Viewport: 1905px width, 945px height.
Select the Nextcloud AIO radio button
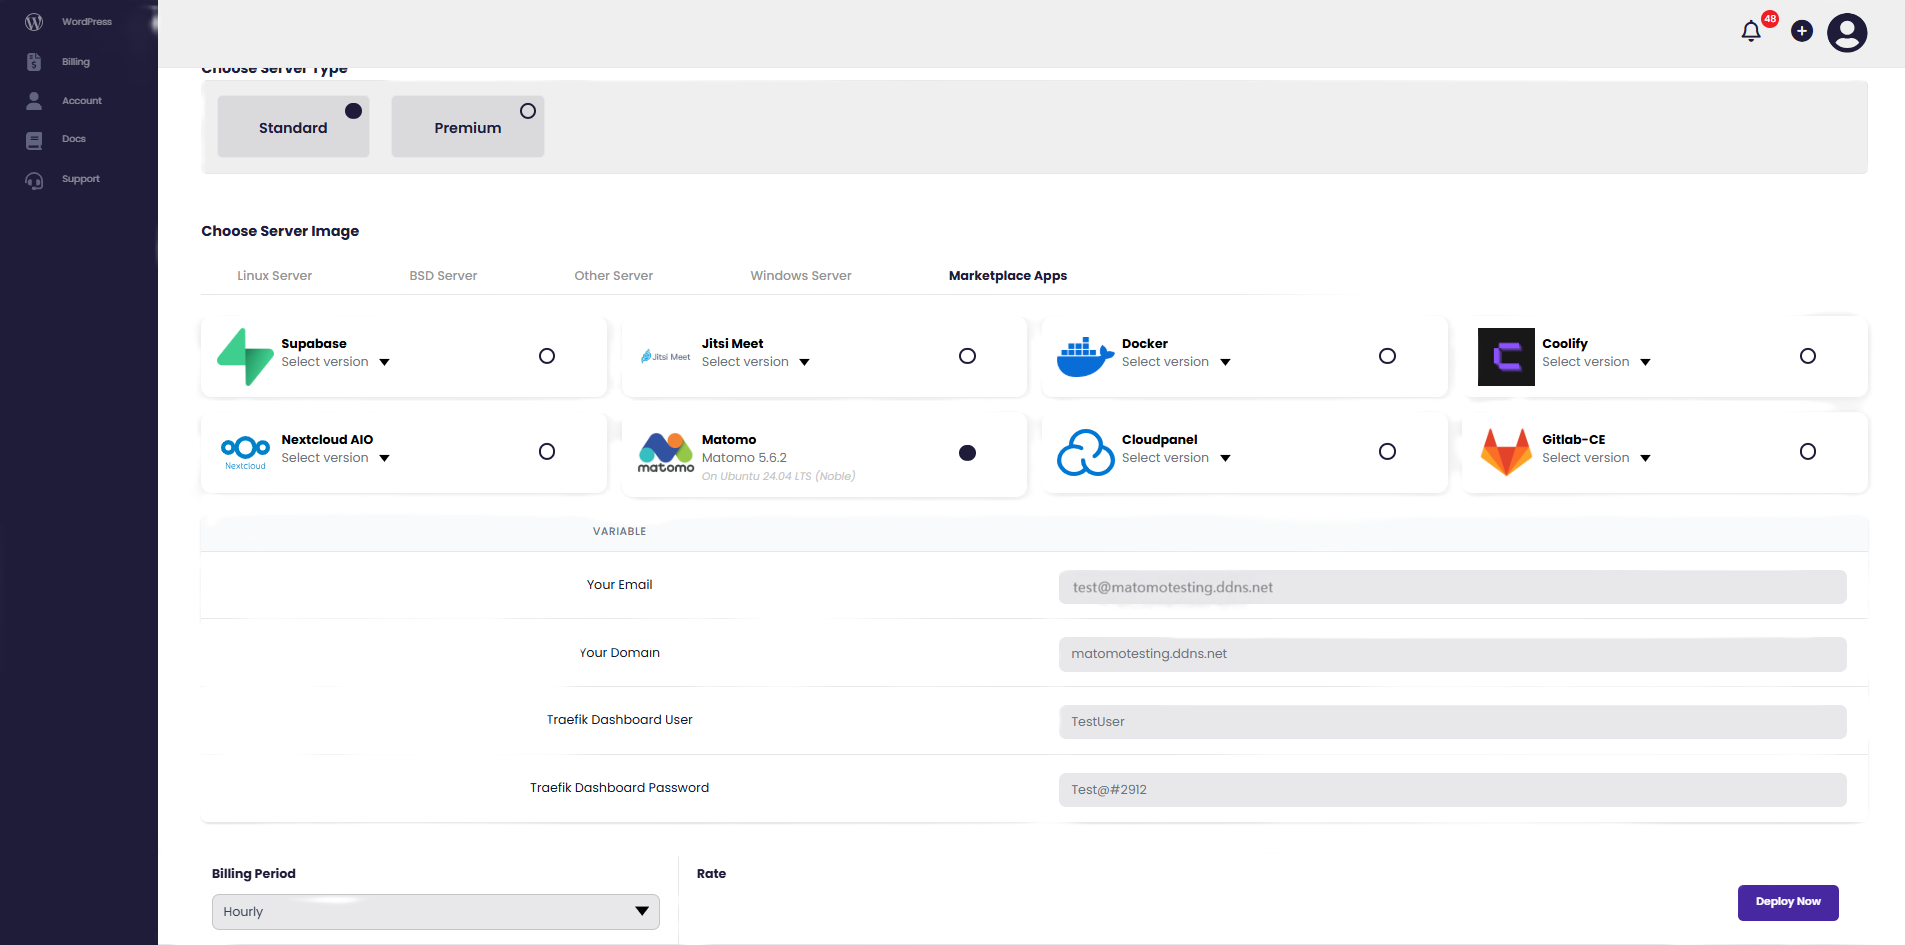point(547,452)
